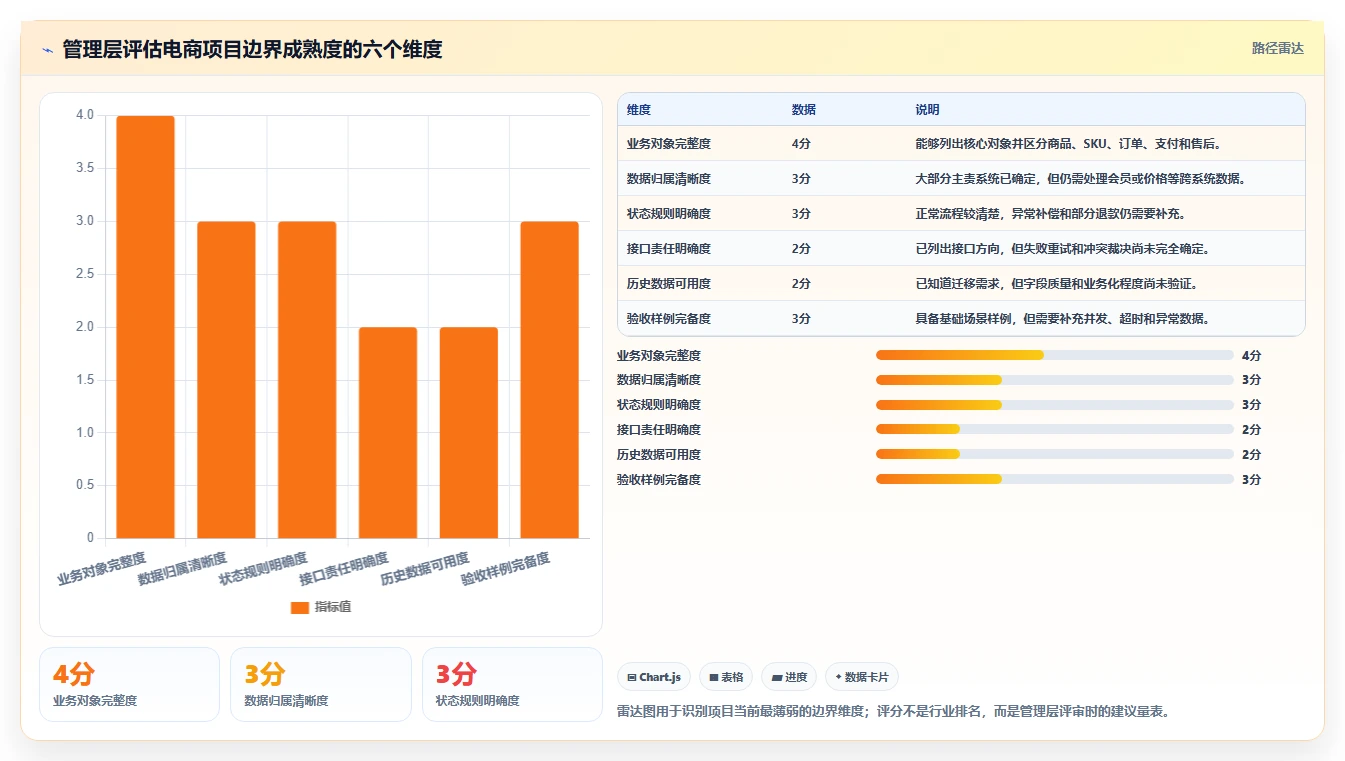Click y-axis tick label 4.0

pos(85,116)
